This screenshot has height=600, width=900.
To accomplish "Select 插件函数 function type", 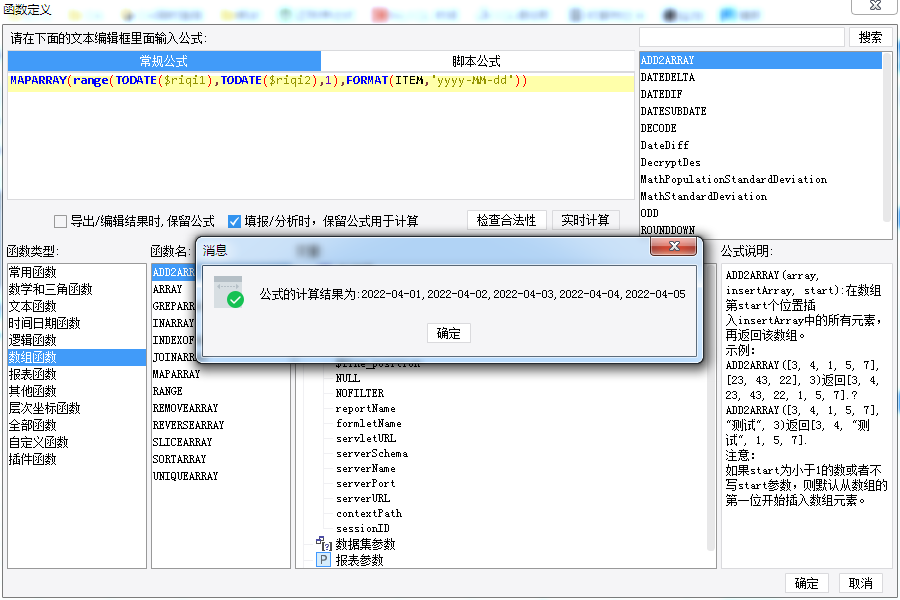I will click(x=77, y=459).
